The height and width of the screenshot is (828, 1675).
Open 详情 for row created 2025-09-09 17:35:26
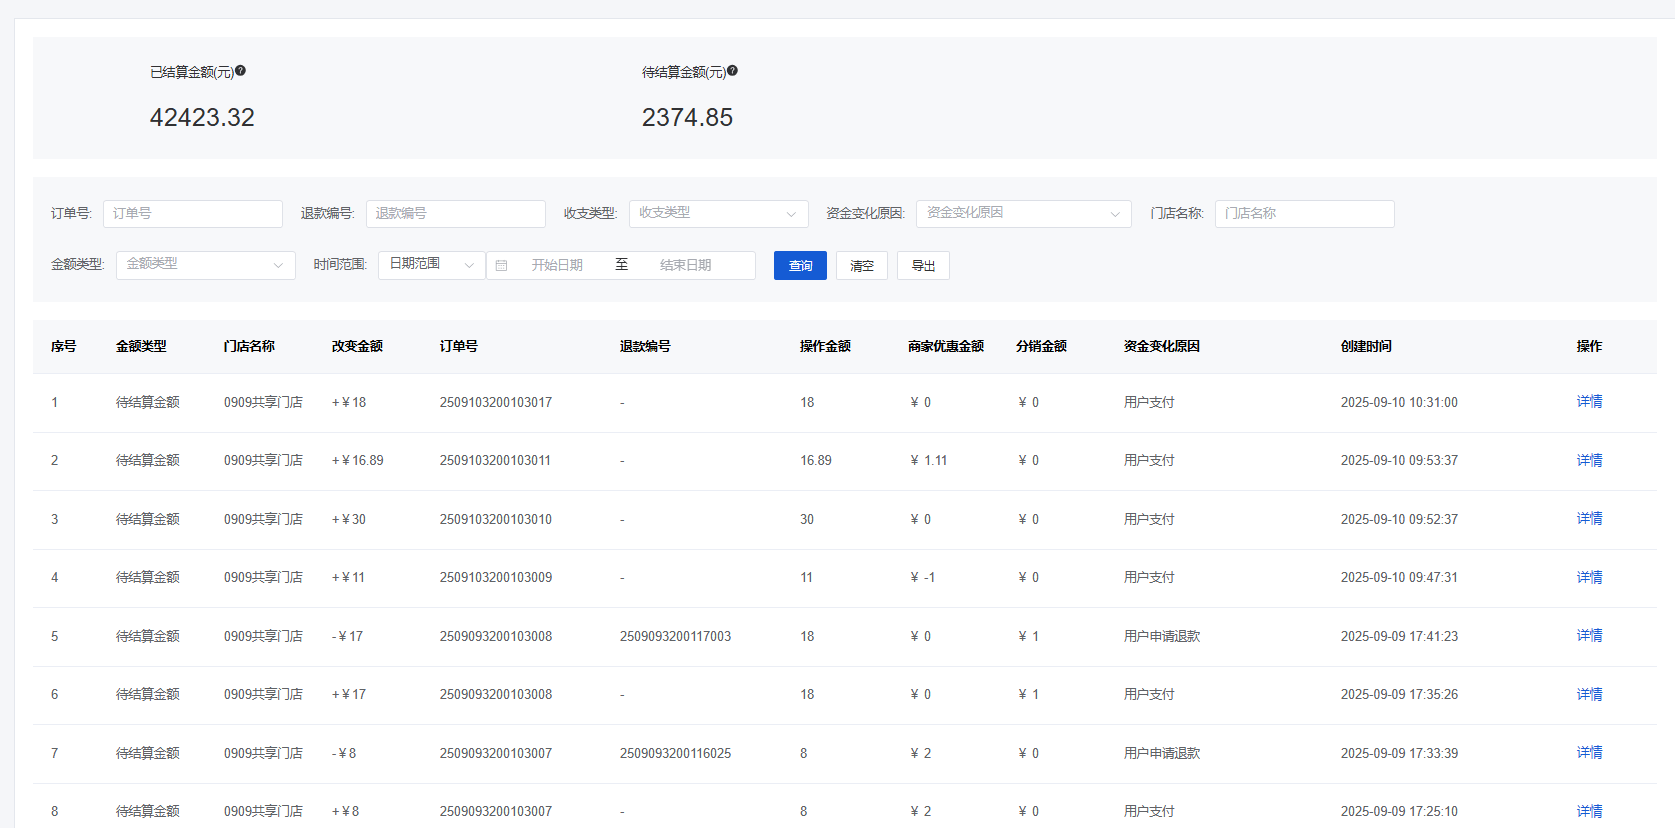click(x=1590, y=694)
